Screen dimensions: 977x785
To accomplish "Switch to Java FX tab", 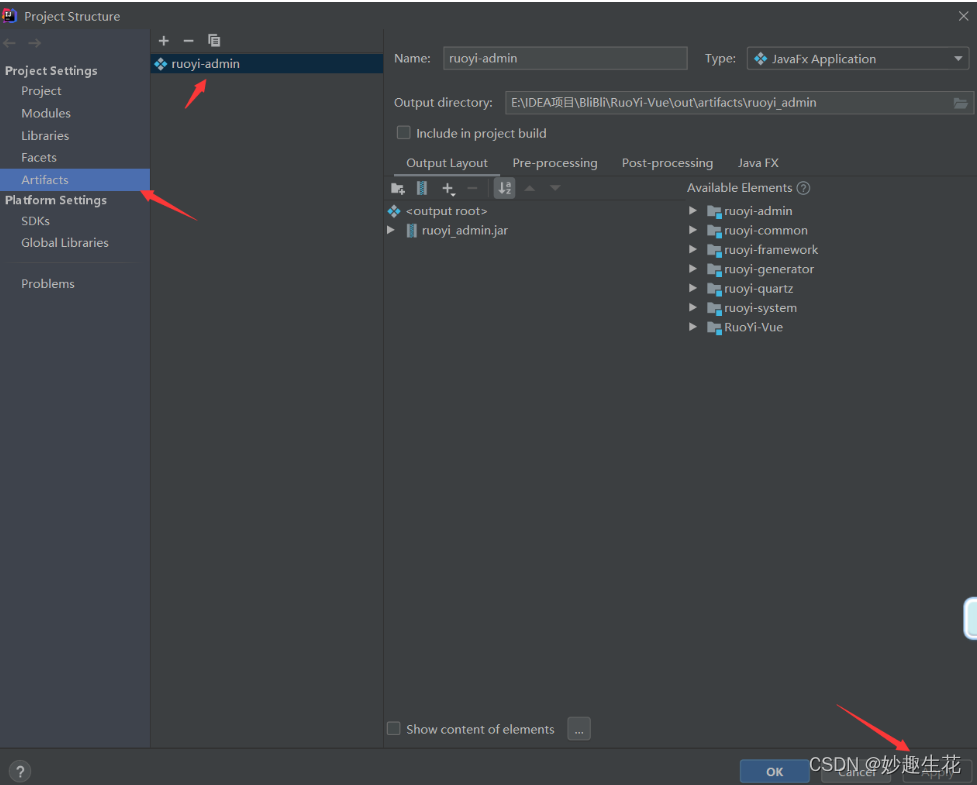I will click(x=758, y=163).
